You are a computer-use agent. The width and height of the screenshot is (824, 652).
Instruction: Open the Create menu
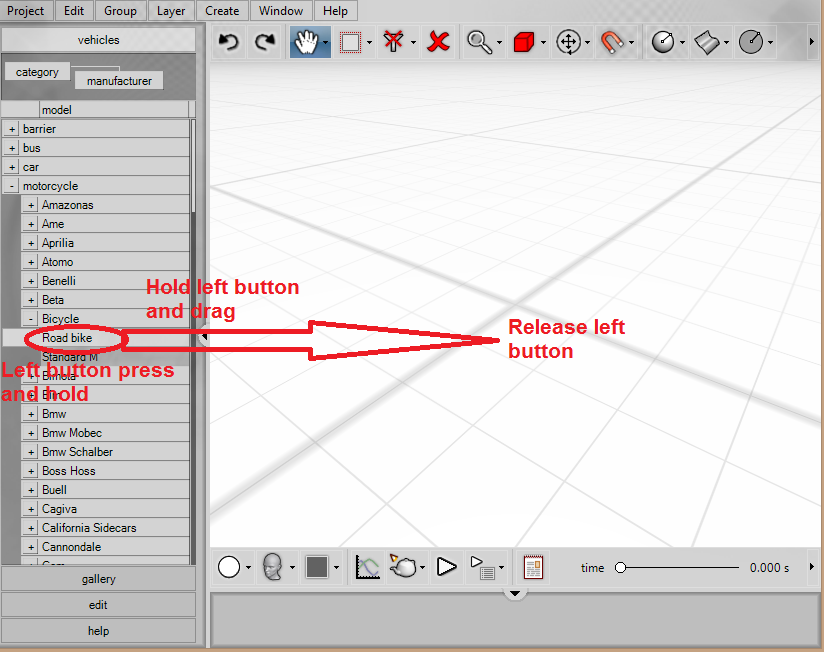pyautogui.click(x=222, y=11)
